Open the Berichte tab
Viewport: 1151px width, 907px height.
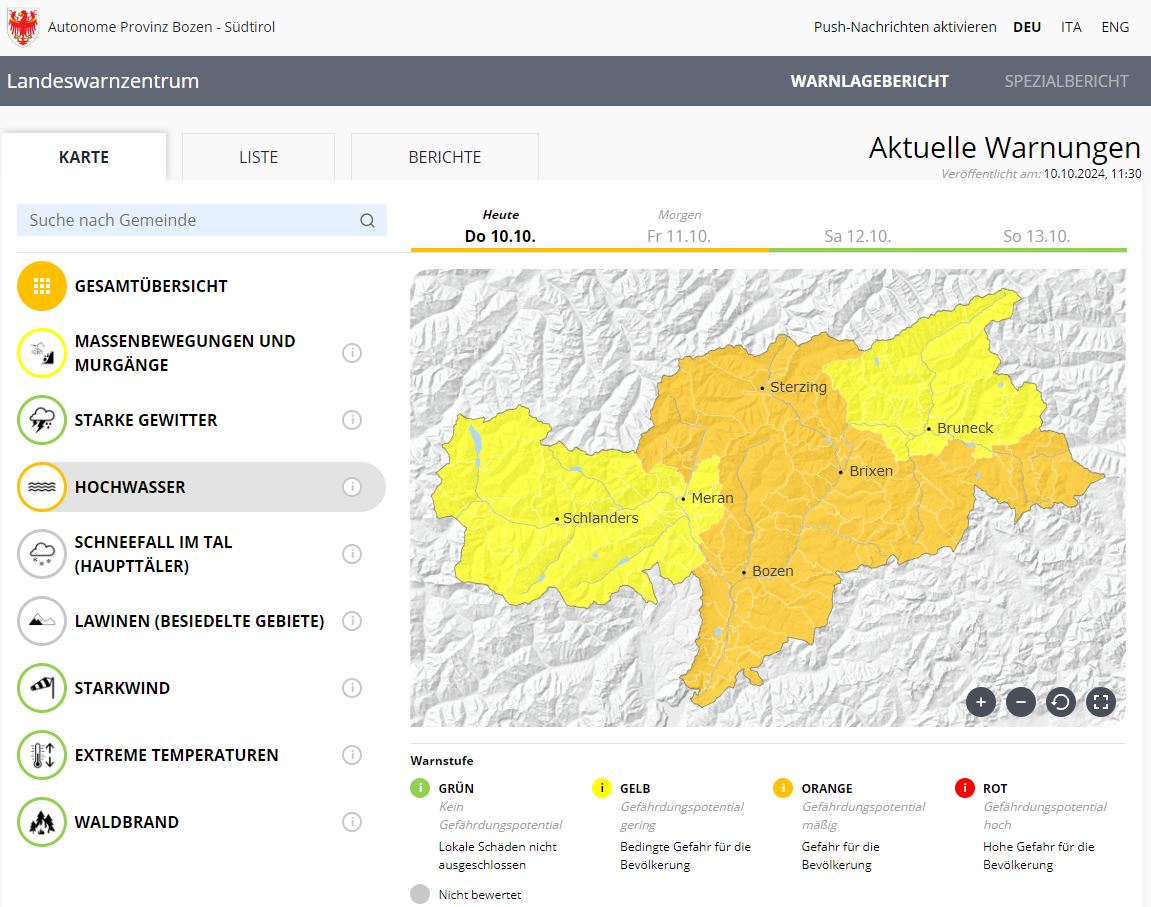click(444, 157)
